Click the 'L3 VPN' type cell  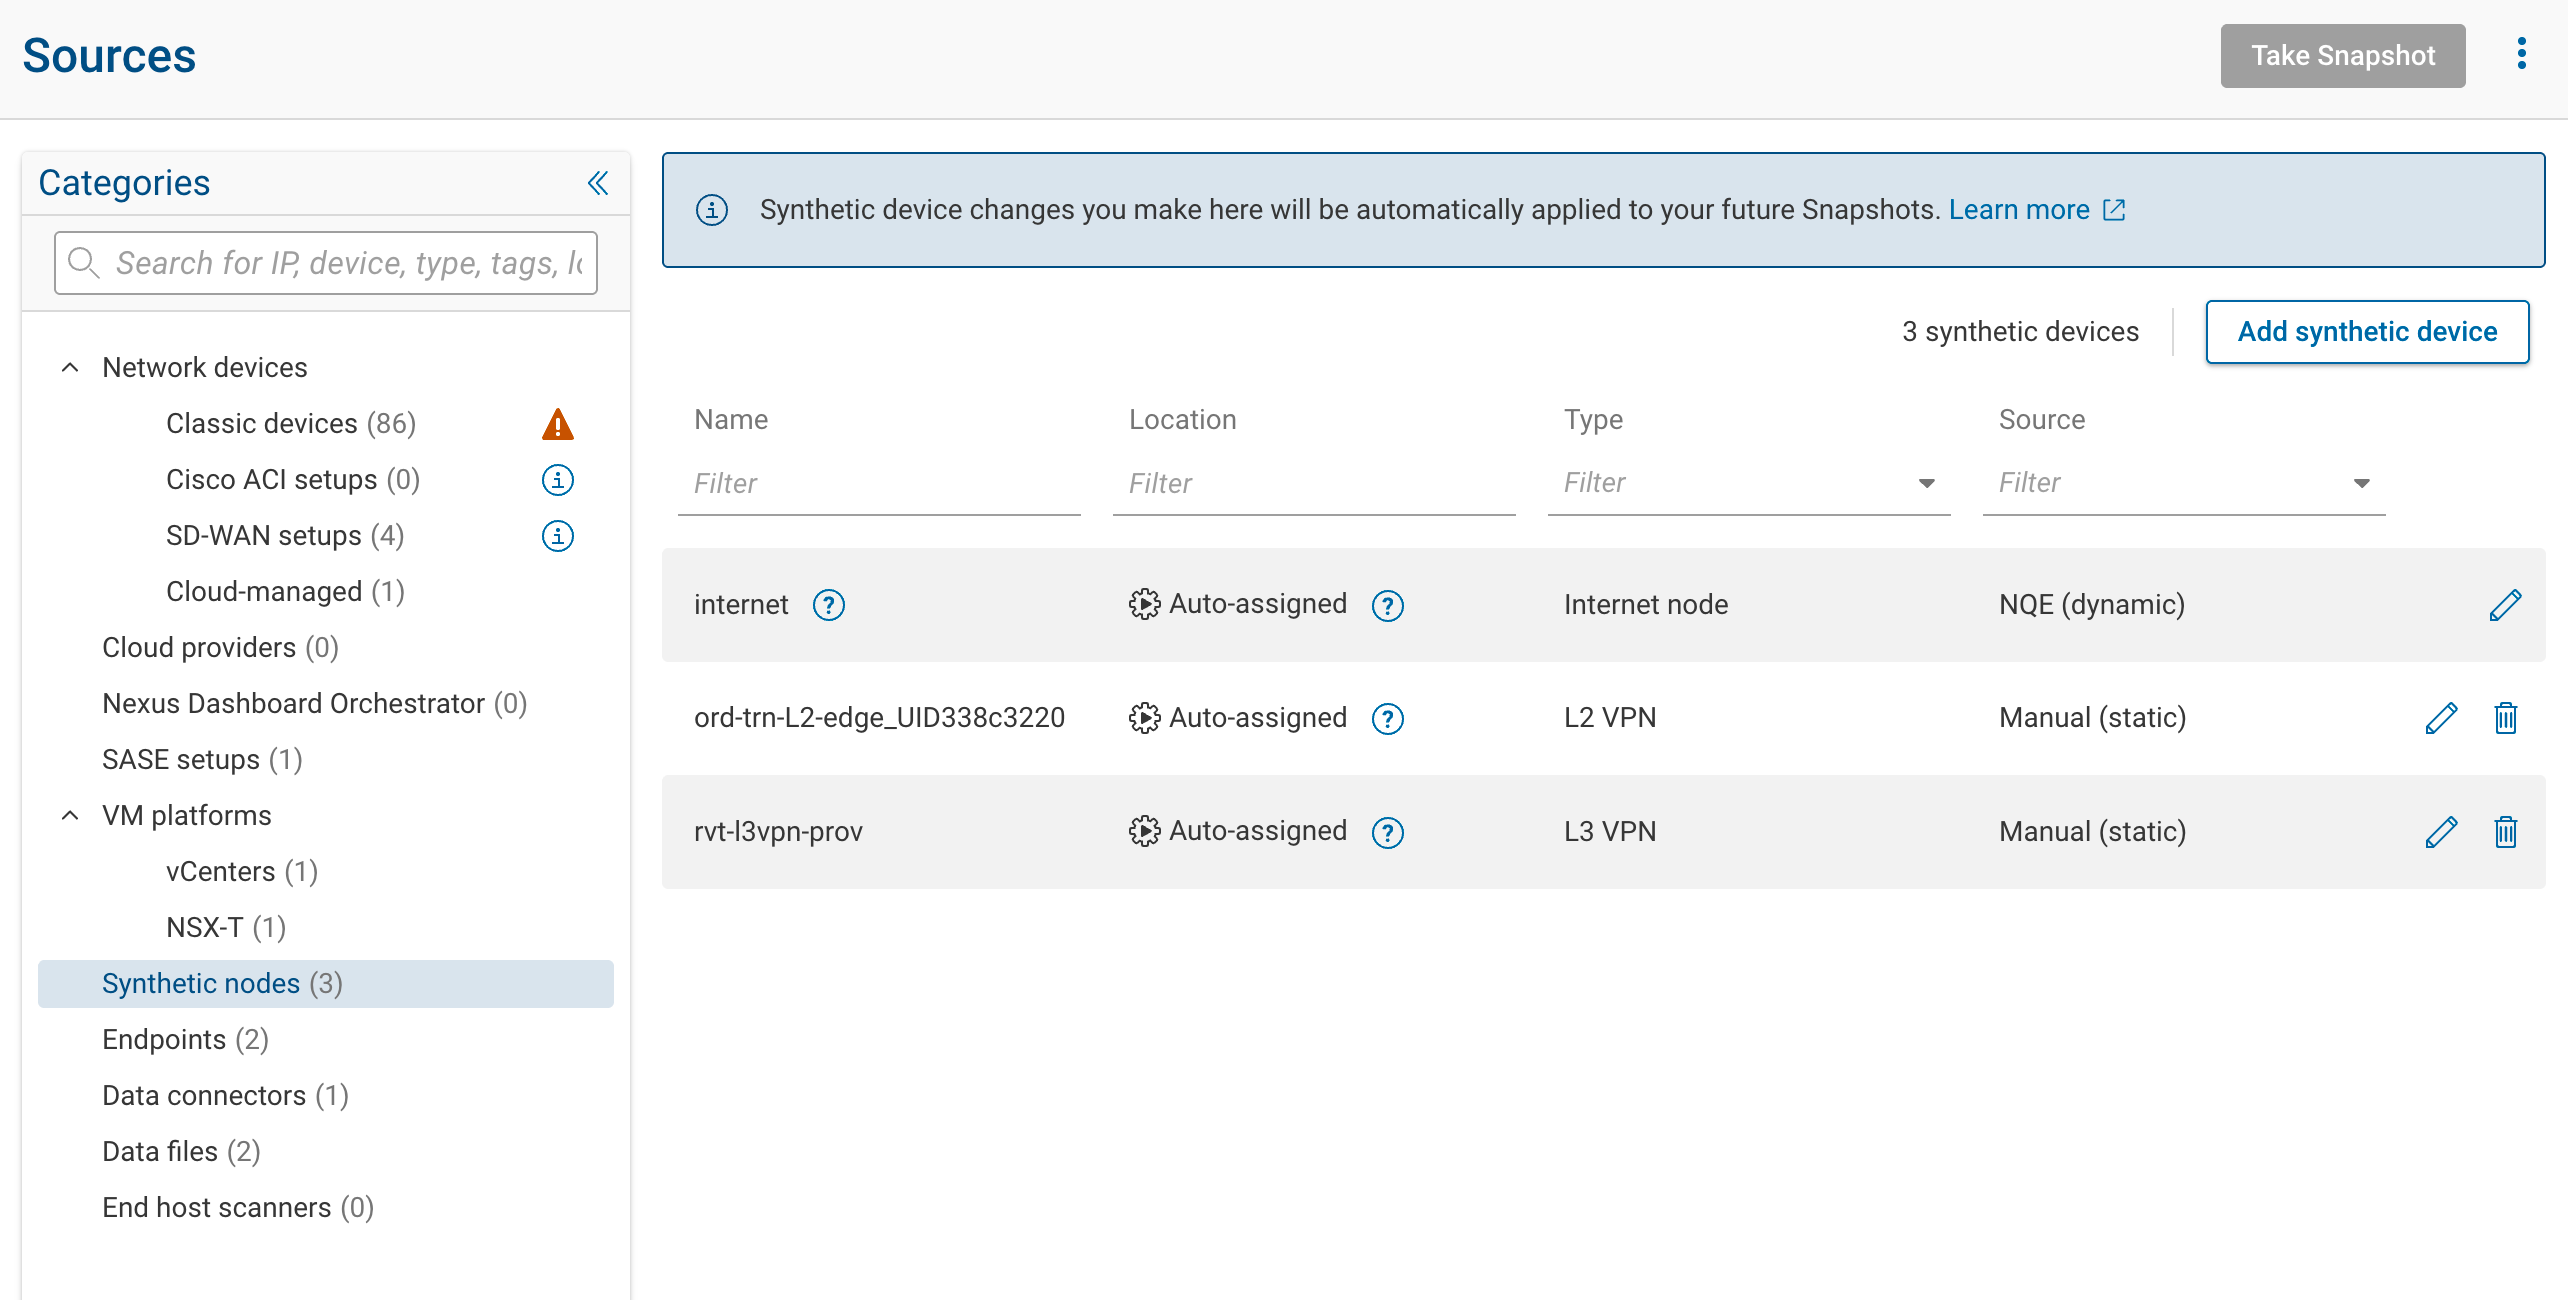click(x=1610, y=832)
